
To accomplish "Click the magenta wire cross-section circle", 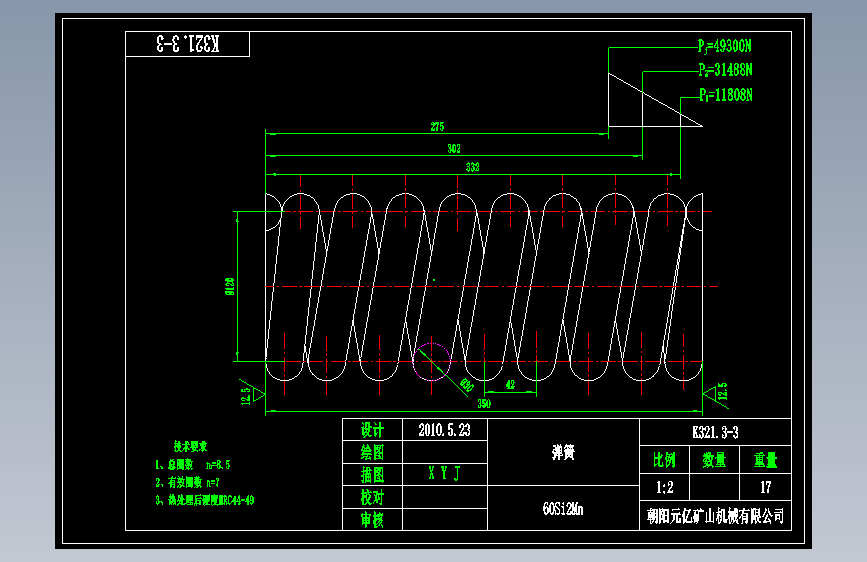I will pos(431,362).
